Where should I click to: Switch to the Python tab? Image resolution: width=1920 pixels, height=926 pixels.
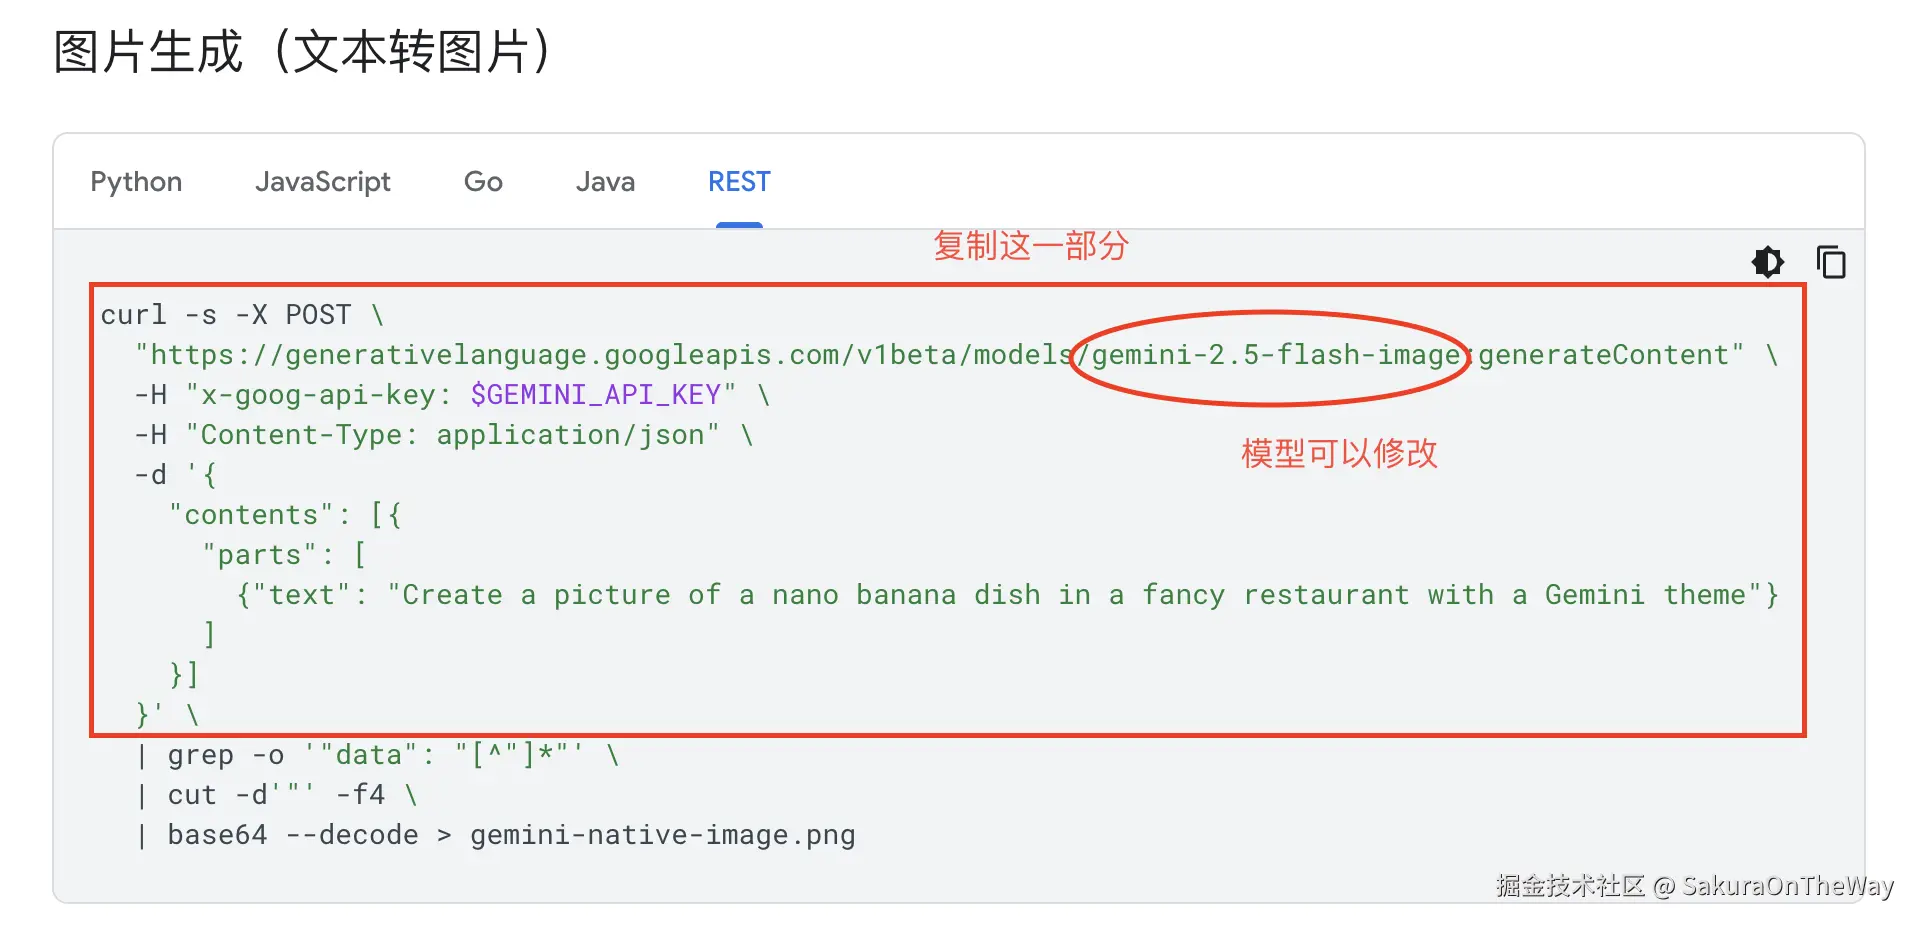coord(136,181)
